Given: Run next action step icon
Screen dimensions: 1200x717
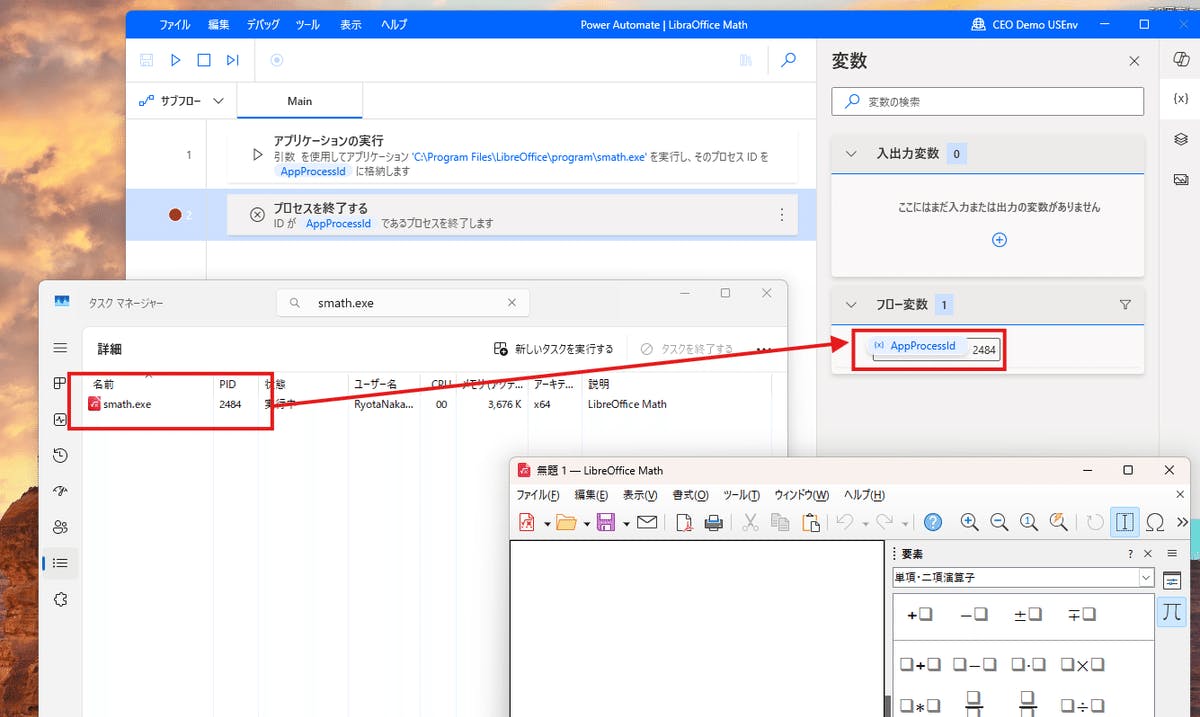Looking at the screenshot, I should tap(233, 60).
